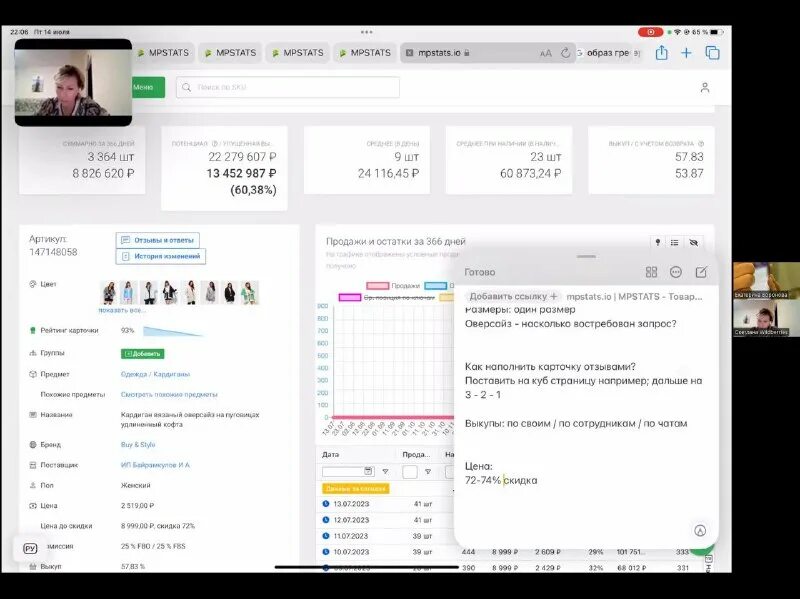The height and width of the screenshot is (599, 800).
Task: Tap the Safari share icon
Action: [x=661, y=53]
